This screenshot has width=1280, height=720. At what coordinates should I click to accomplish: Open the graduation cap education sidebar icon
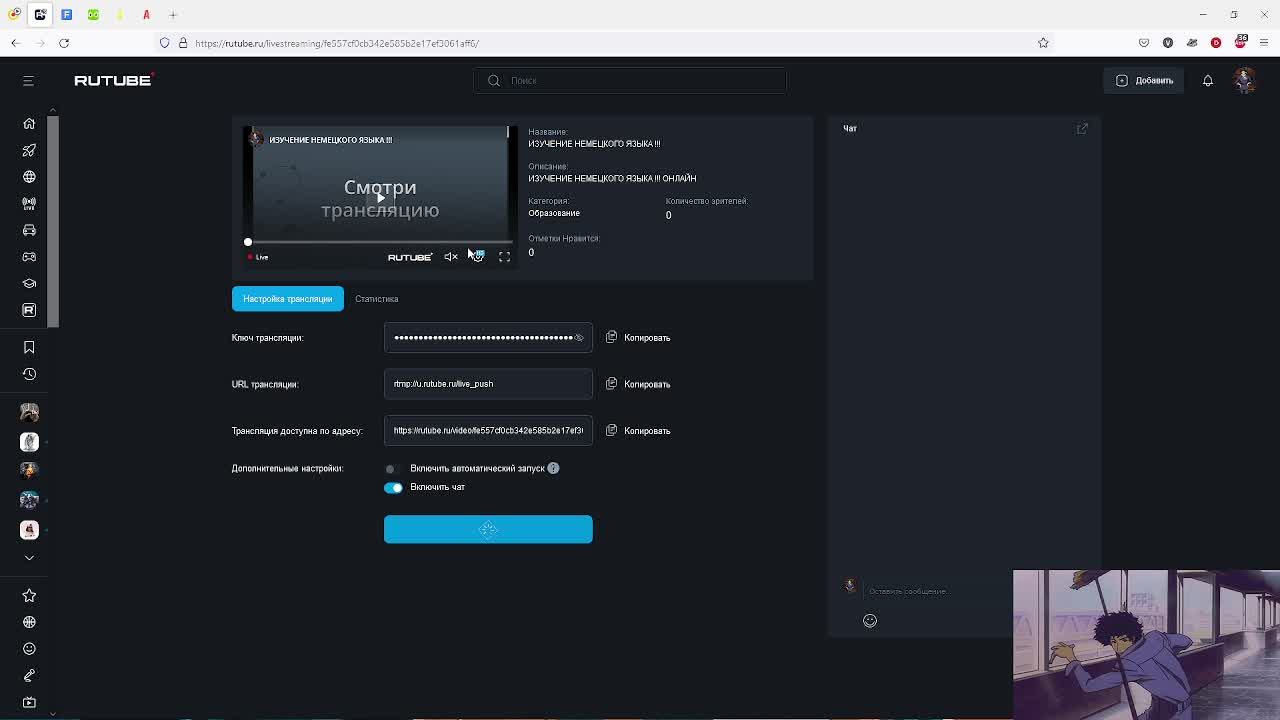[29, 283]
